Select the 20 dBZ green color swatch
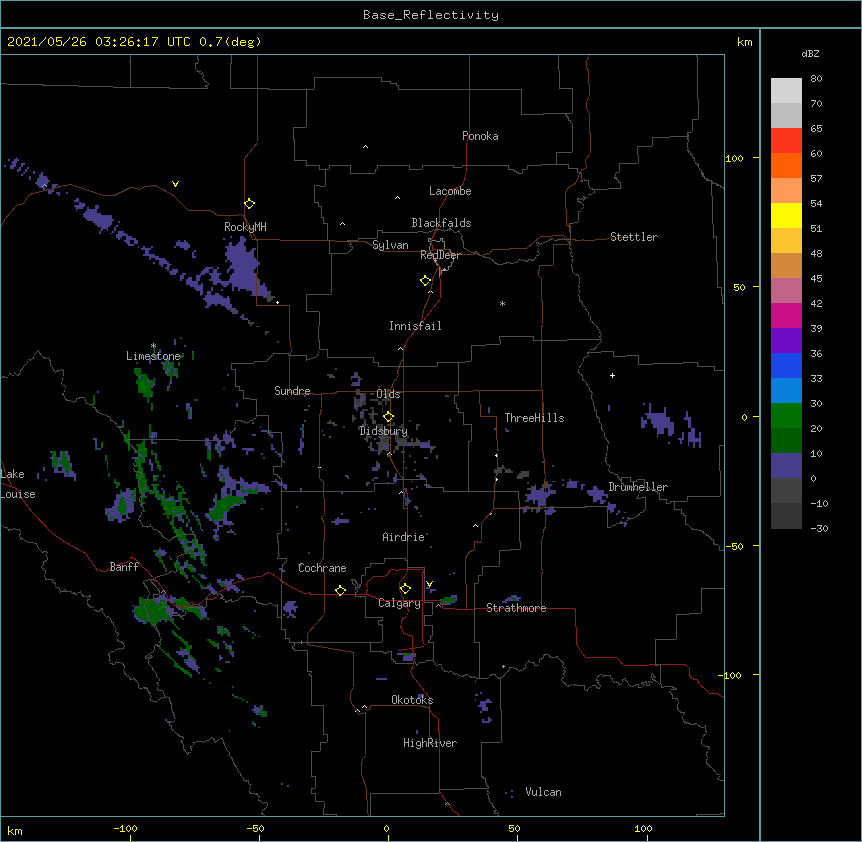Viewport: 862px width, 842px height. tap(786, 416)
